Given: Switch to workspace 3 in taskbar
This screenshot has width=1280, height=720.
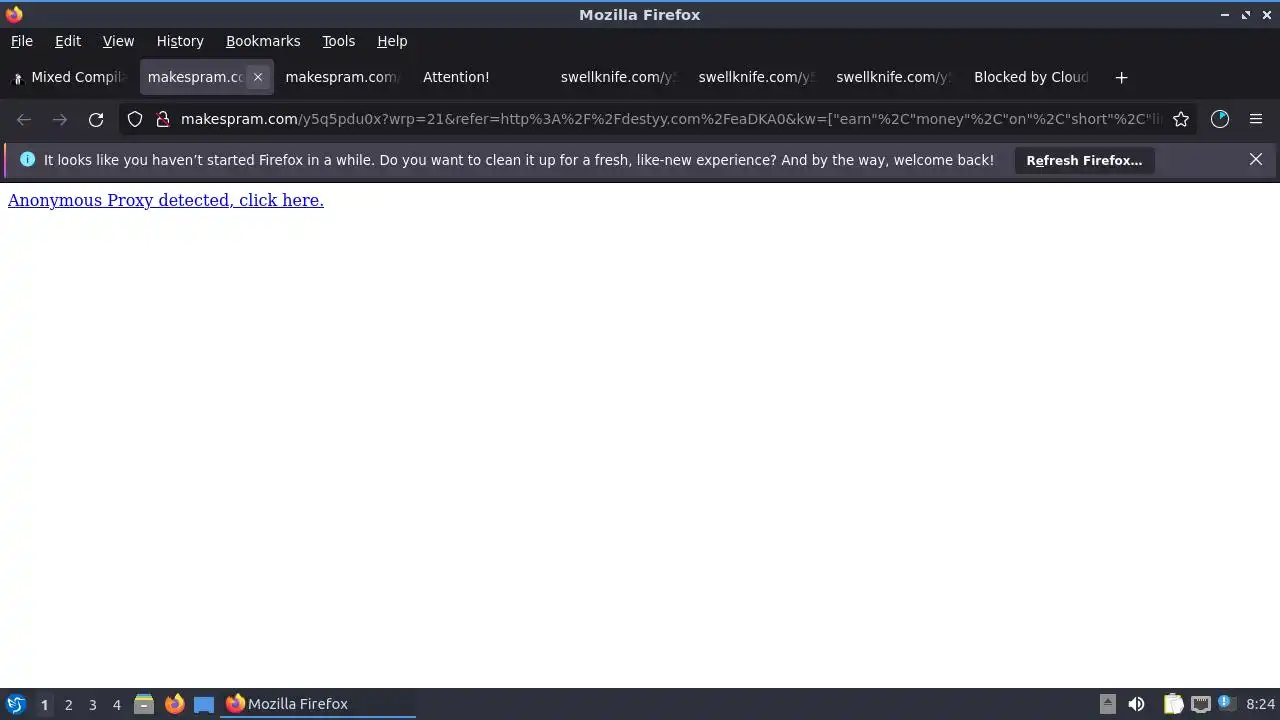Looking at the screenshot, I should click(92, 705).
